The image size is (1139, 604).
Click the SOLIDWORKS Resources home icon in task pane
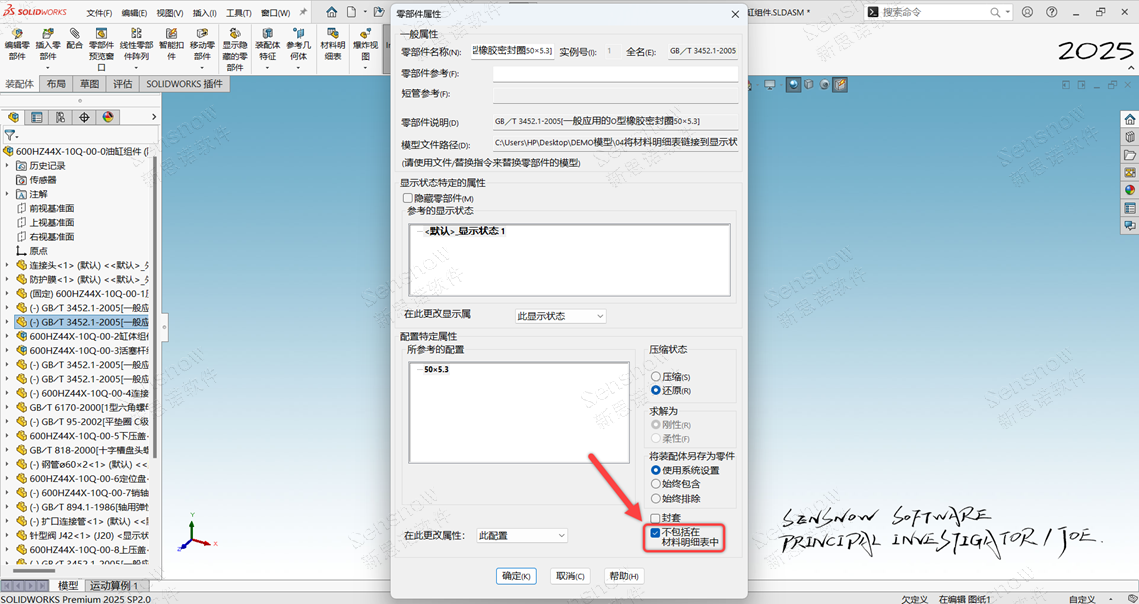1129,119
